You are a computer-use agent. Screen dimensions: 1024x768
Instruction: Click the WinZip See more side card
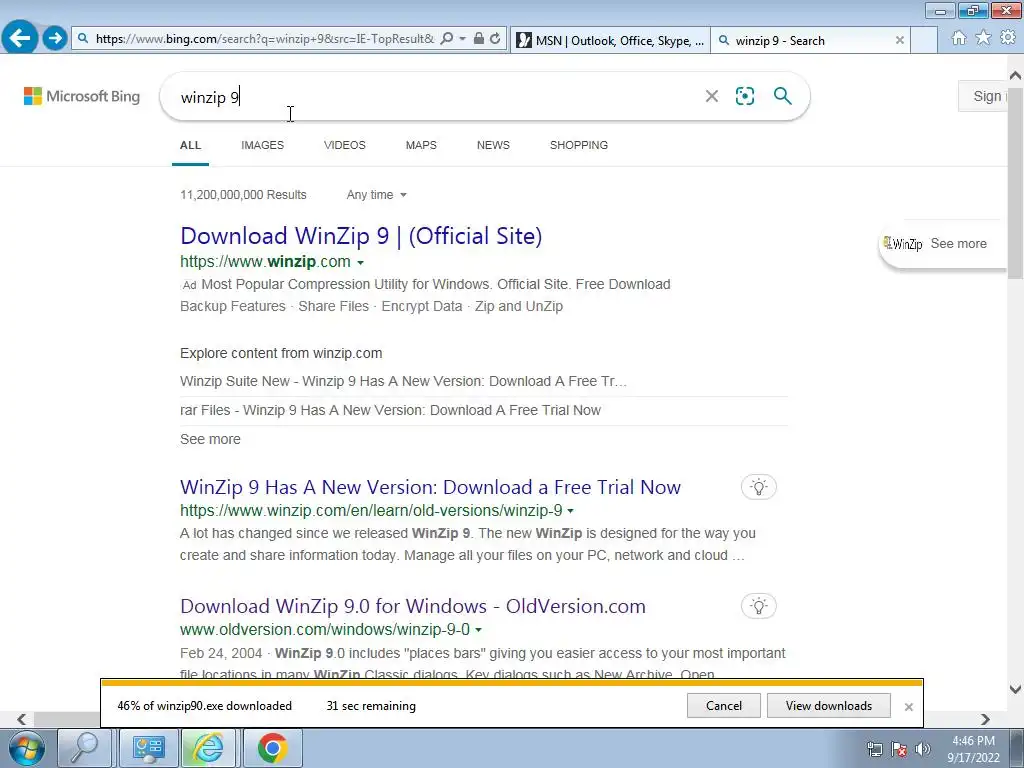[940, 244]
